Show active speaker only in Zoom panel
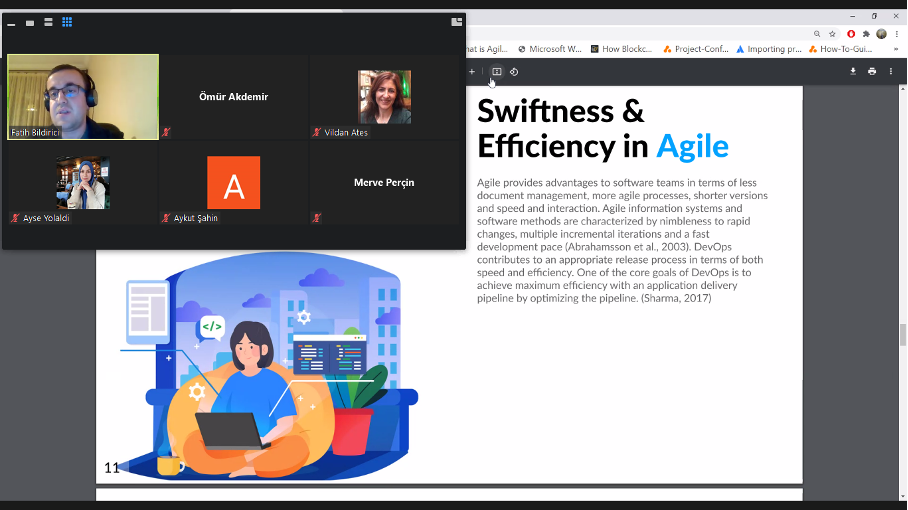The width and height of the screenshot is (908, 510). [x=30, y=22]
